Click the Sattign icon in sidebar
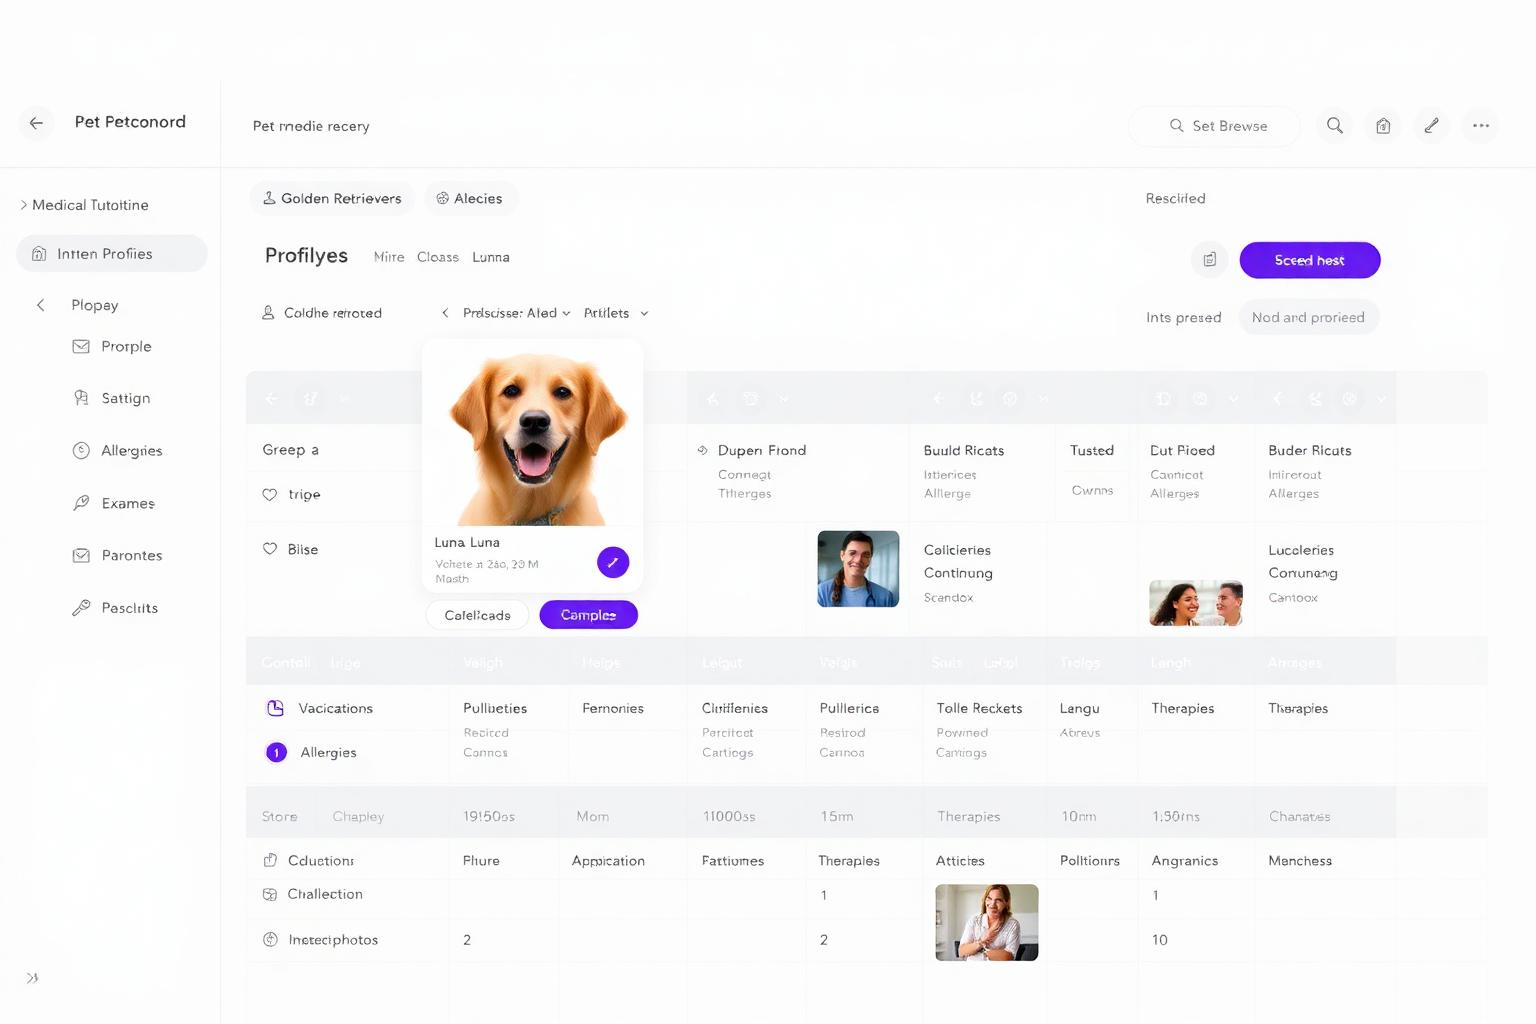The height and width of the screenshot is (1024, 1536). click(81, 398)
